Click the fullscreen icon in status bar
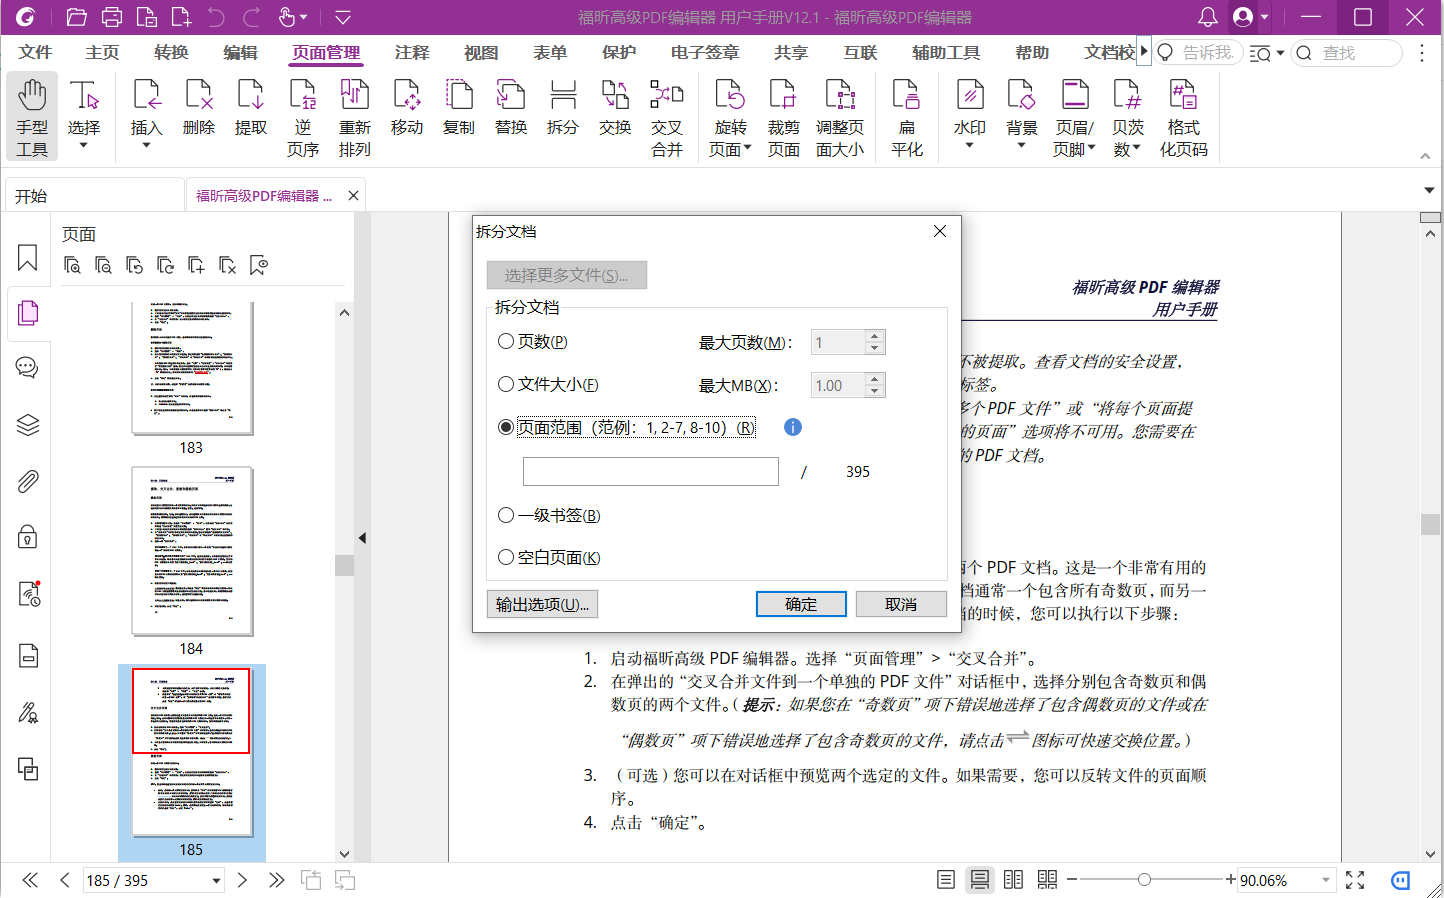This screenshot has width=1444, height=898. [x=1355, y=880]
